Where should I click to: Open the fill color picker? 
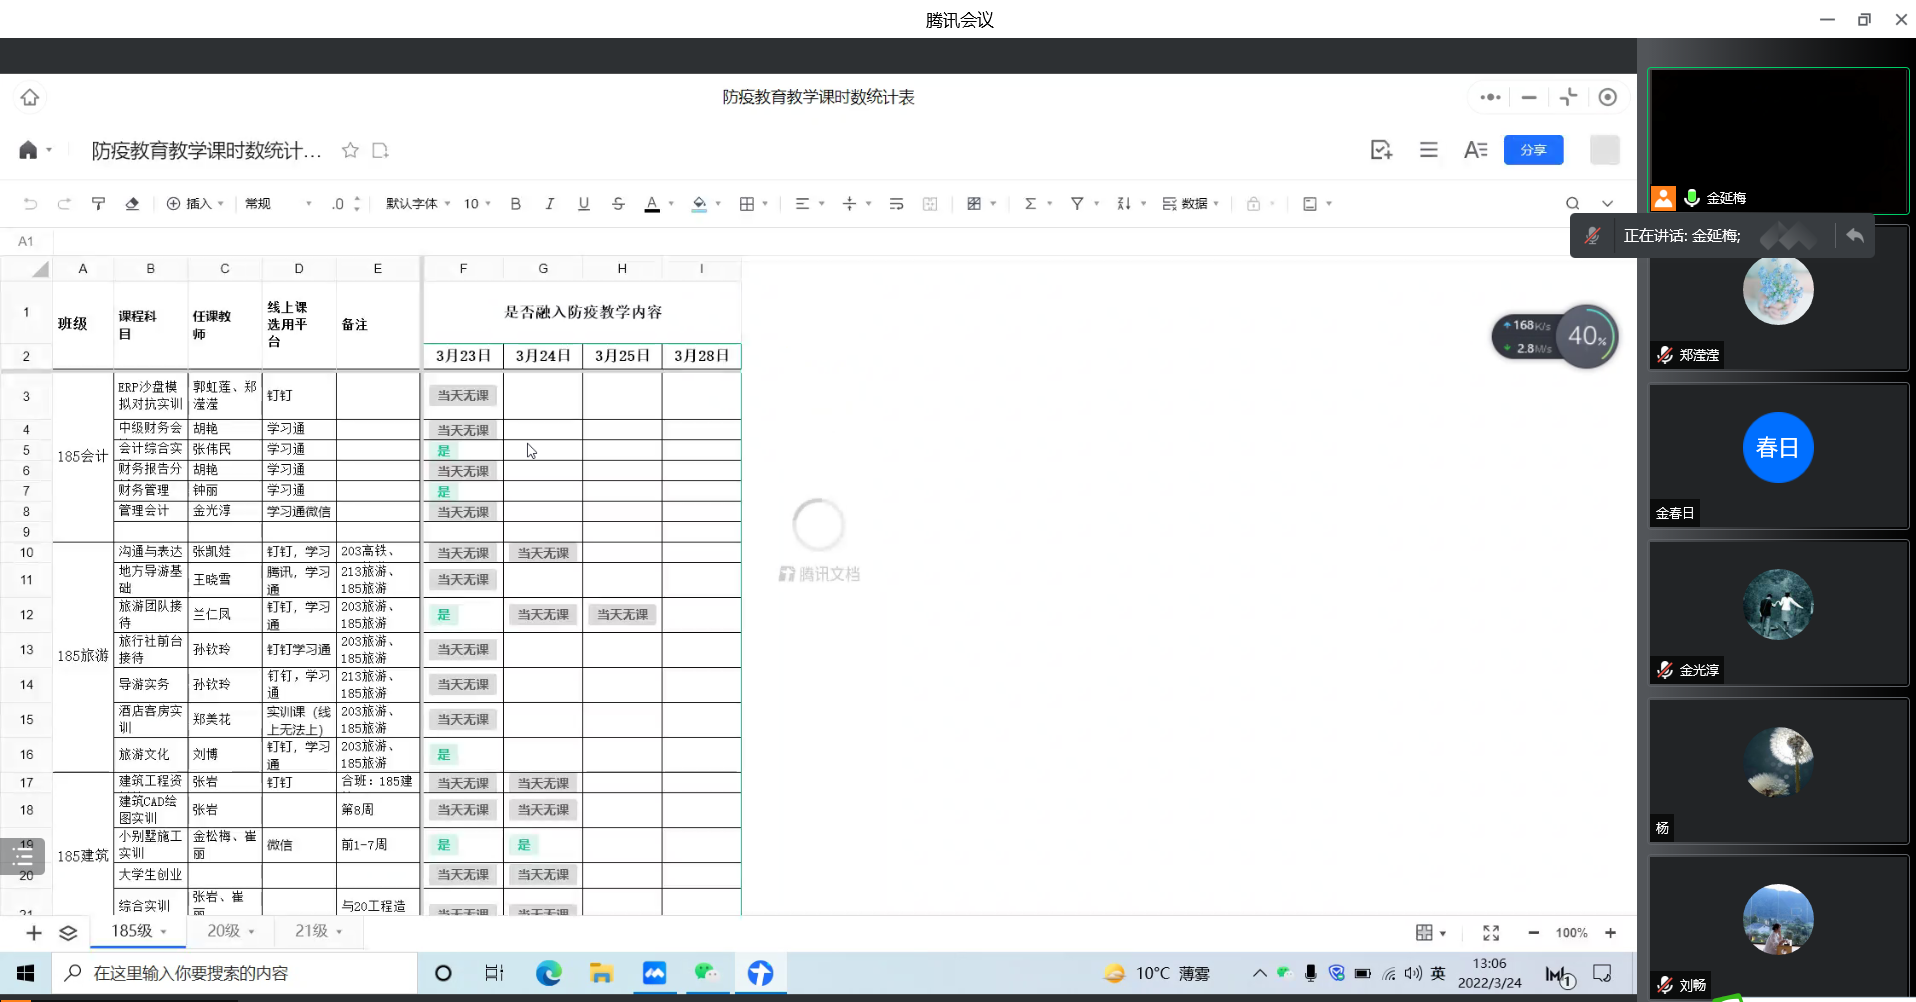(700, 204)
